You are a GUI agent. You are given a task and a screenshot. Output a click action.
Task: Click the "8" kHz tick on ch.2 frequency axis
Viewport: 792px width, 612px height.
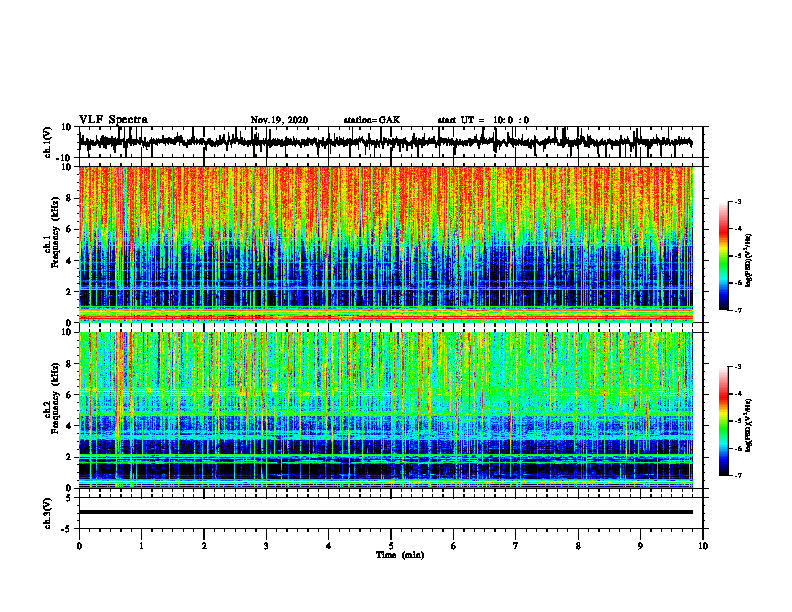pyautogui.click(x=69, y=364)
